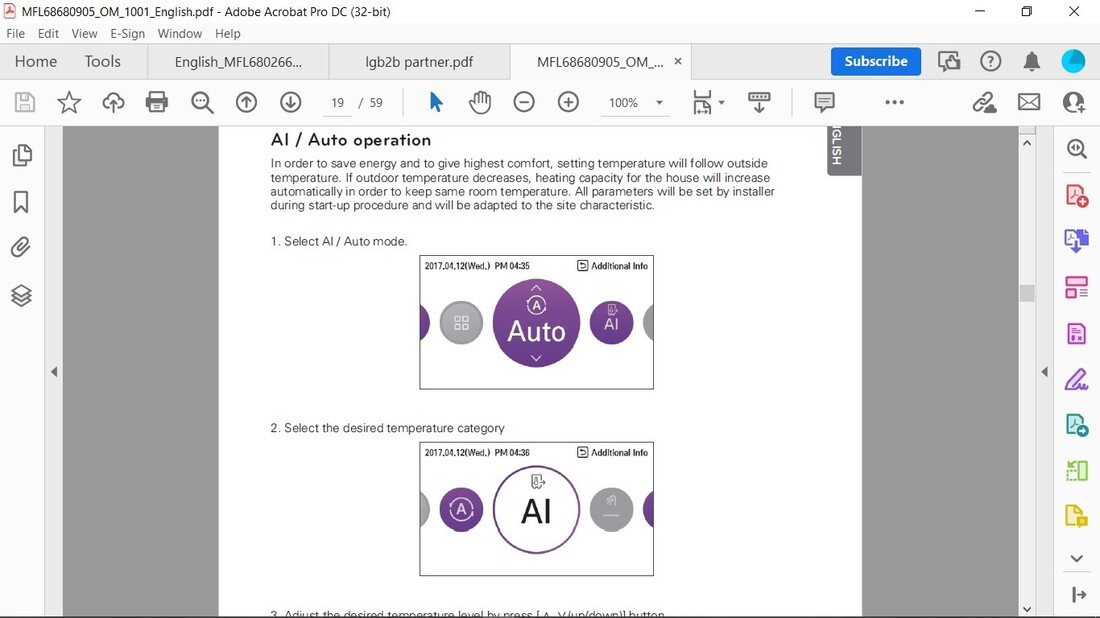Screen dimensions: 1100x618
Task: Click the zoom out minus button
Action: pos(524,102)
